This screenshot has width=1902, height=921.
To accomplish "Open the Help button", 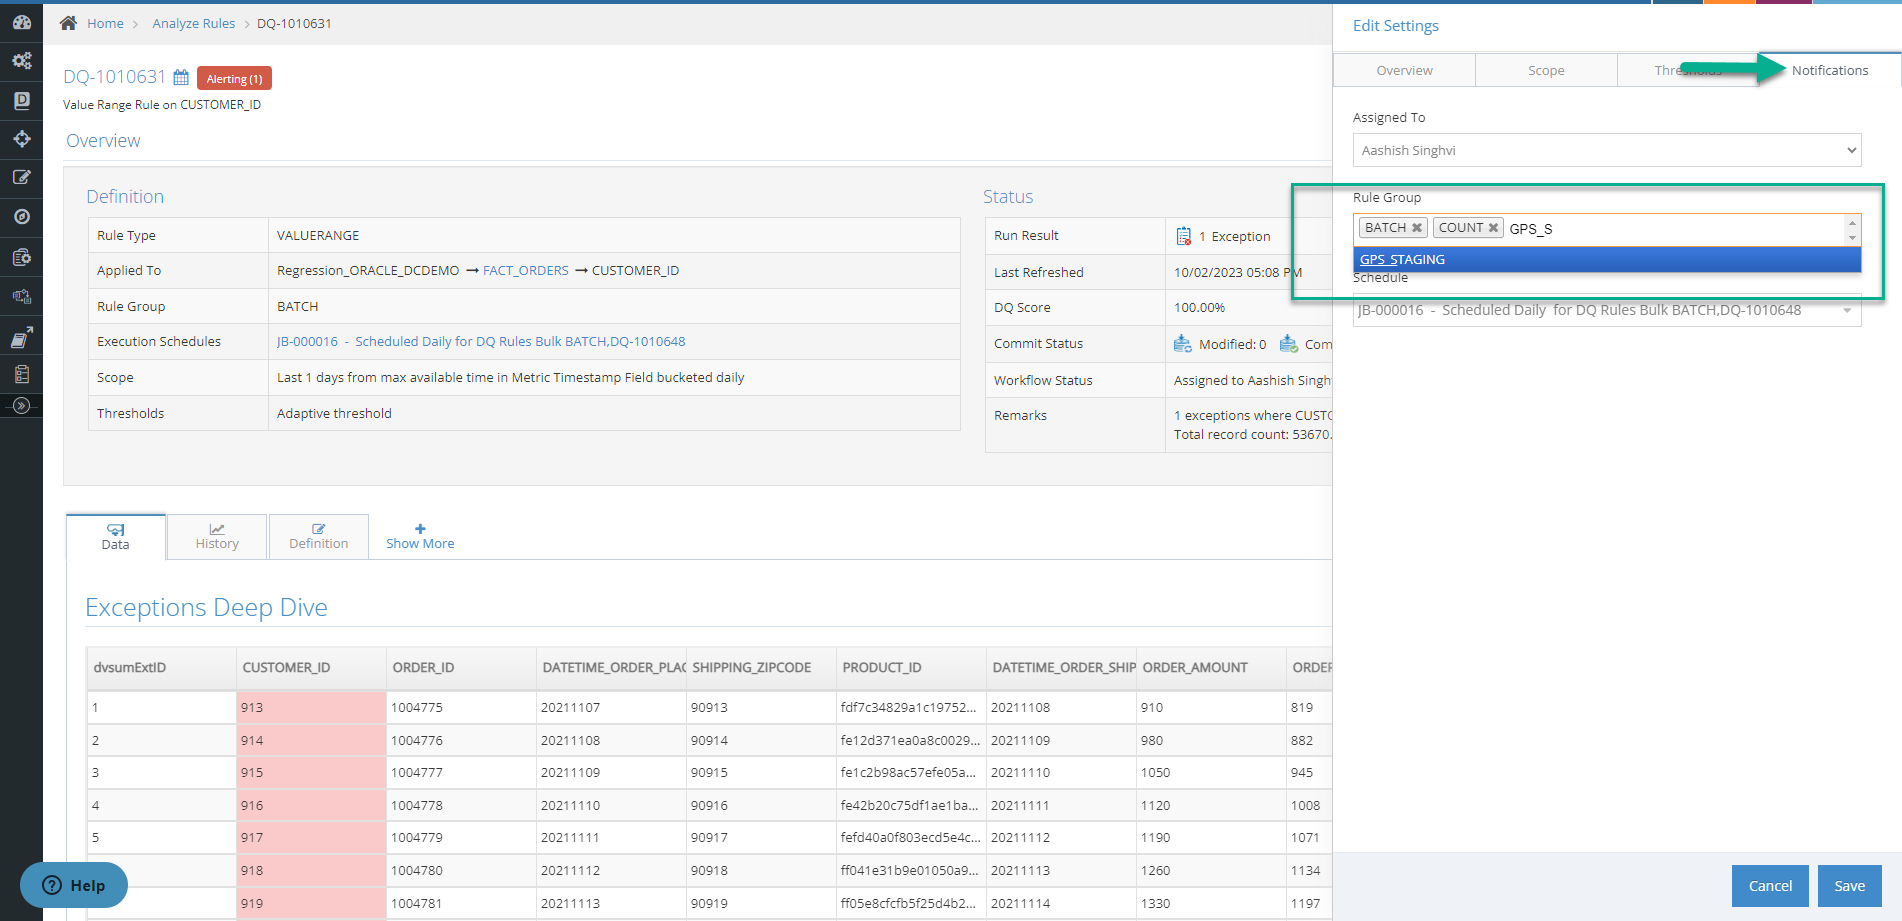I will coord(74,885).
